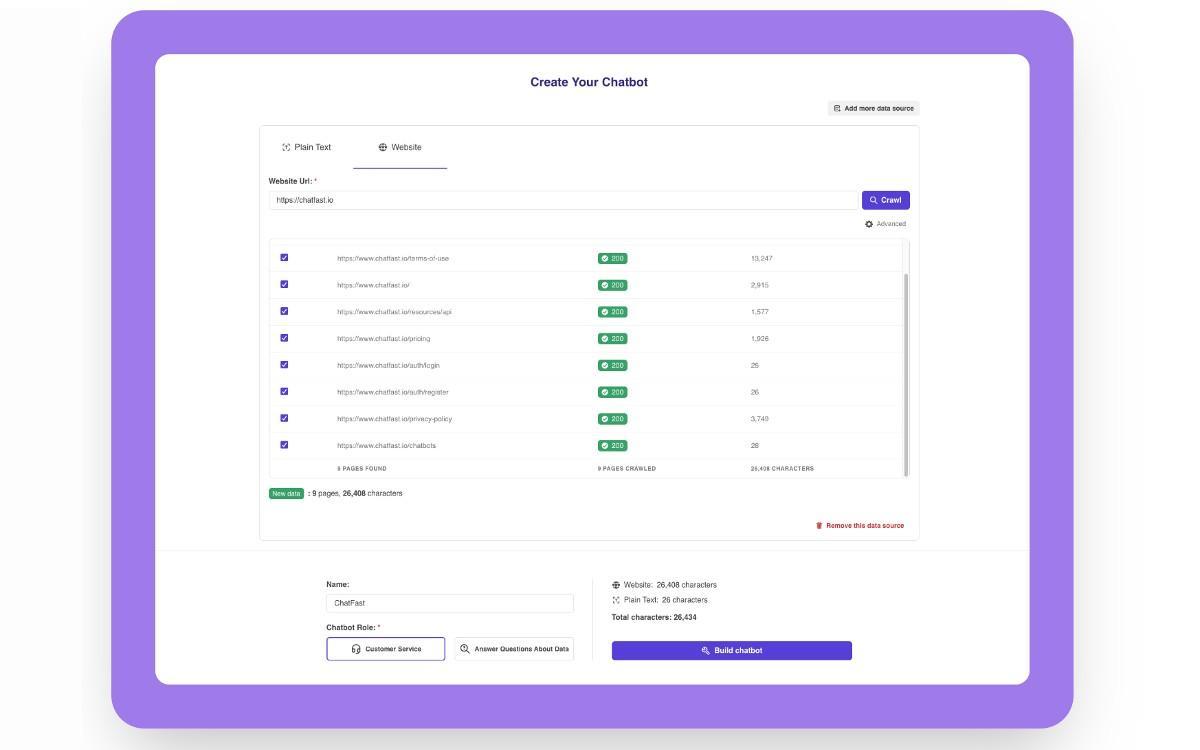
Task: Click the trash icon near Remove this data source
Action: [x=818, y=524]
